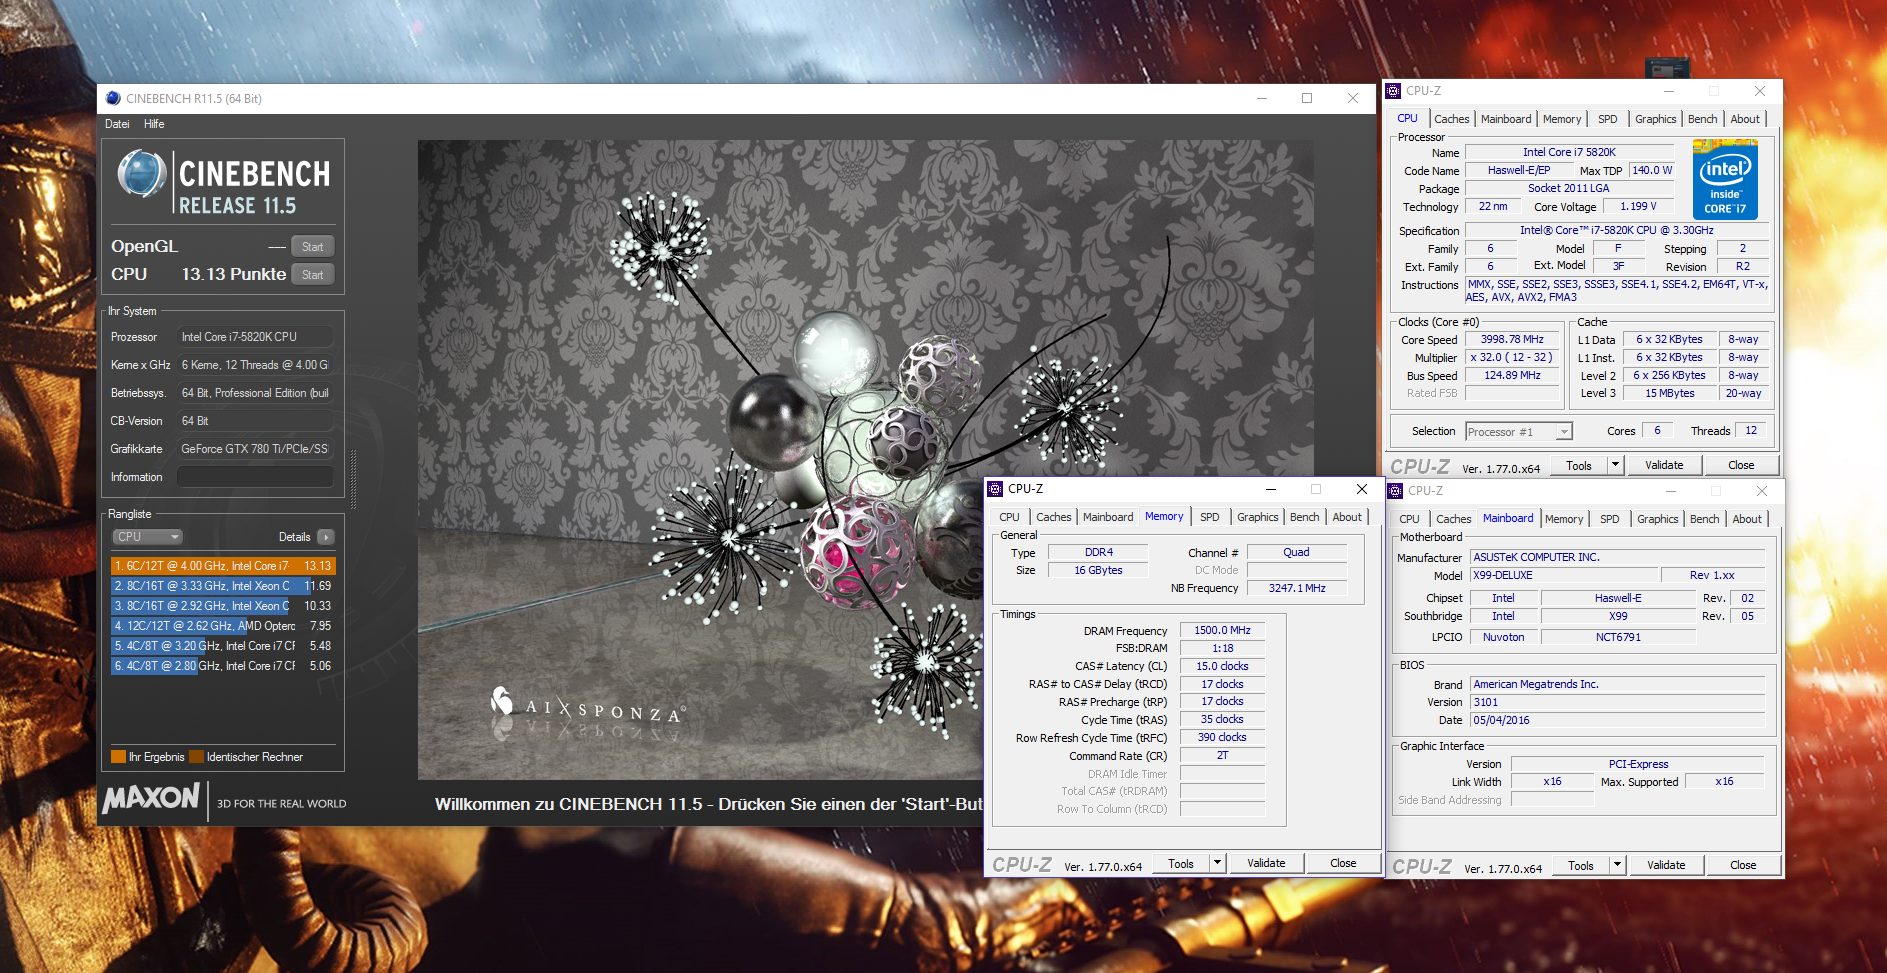Click the Information input field in Cinebench

[x=255, y=477]
